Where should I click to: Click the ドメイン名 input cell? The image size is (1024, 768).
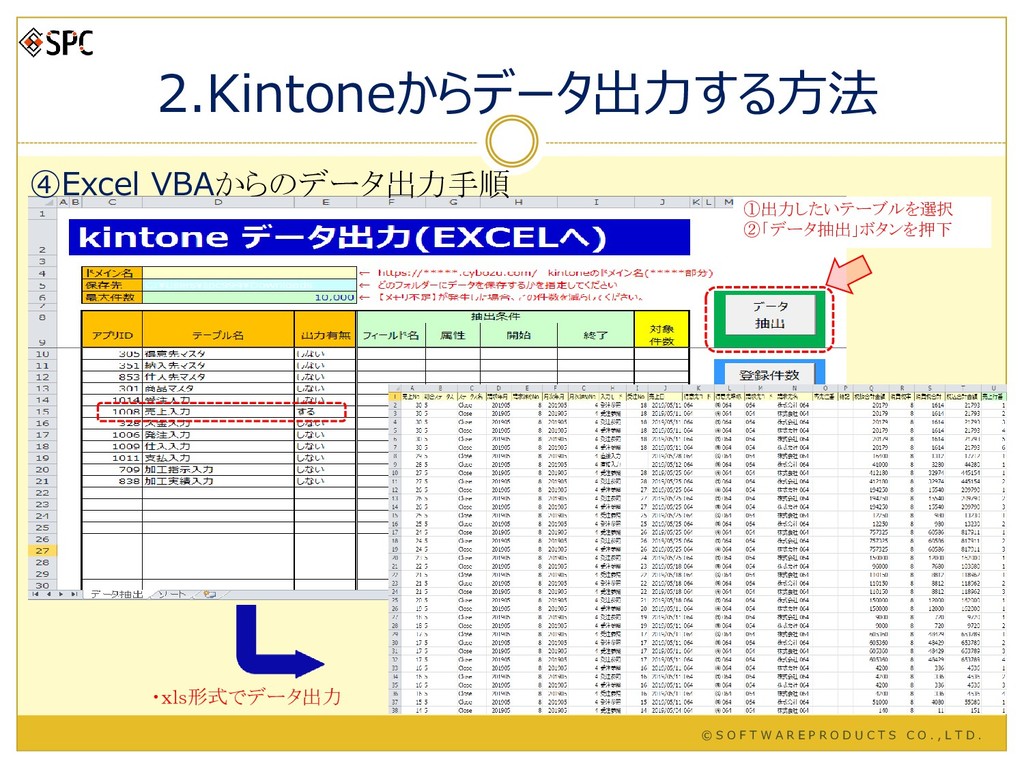pos(249,274)
